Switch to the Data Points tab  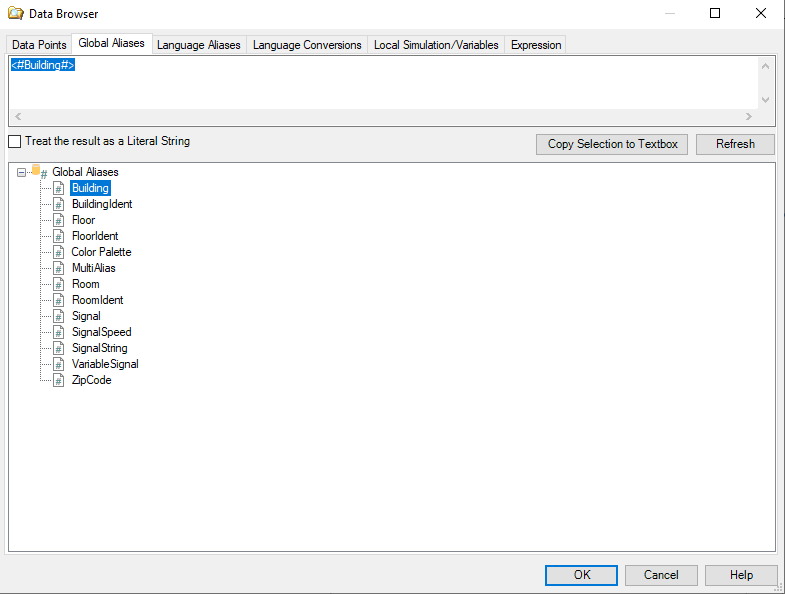click(39, 45)
